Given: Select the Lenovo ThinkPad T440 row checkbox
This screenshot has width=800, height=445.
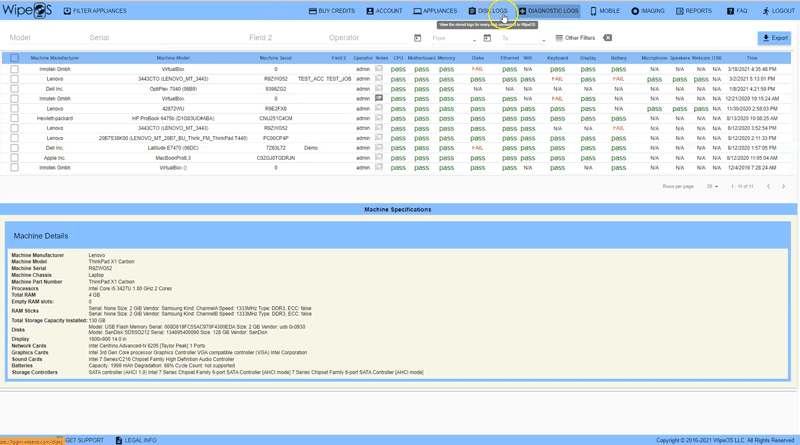Looking at the screenshot, I should click(x=14, y=138).
